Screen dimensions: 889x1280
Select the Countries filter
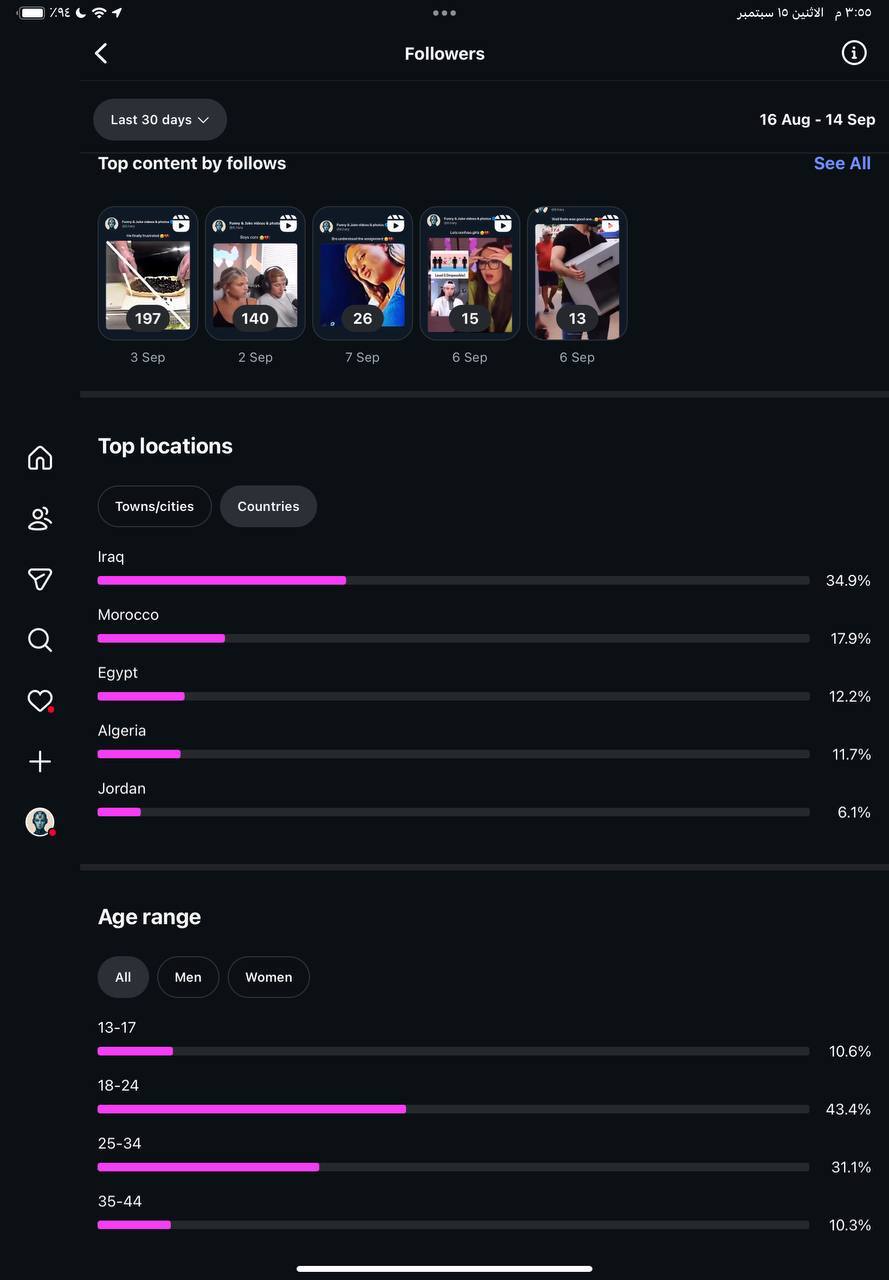(268, 506)
